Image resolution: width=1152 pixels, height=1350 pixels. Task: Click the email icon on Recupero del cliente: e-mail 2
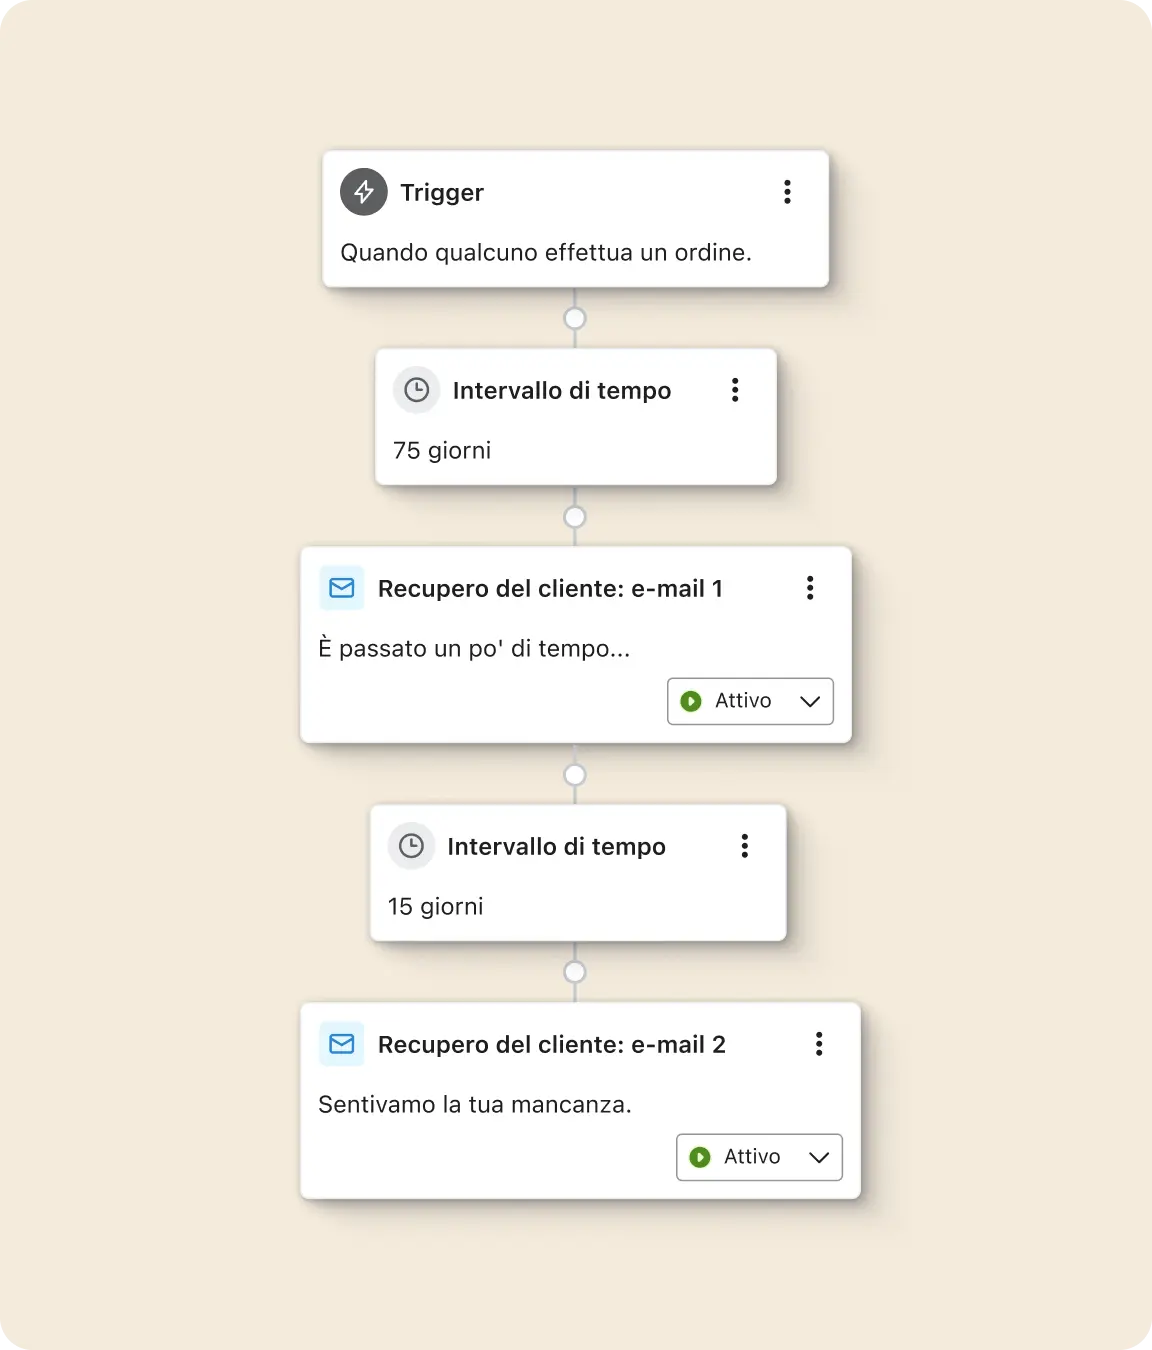[341, 1044]
